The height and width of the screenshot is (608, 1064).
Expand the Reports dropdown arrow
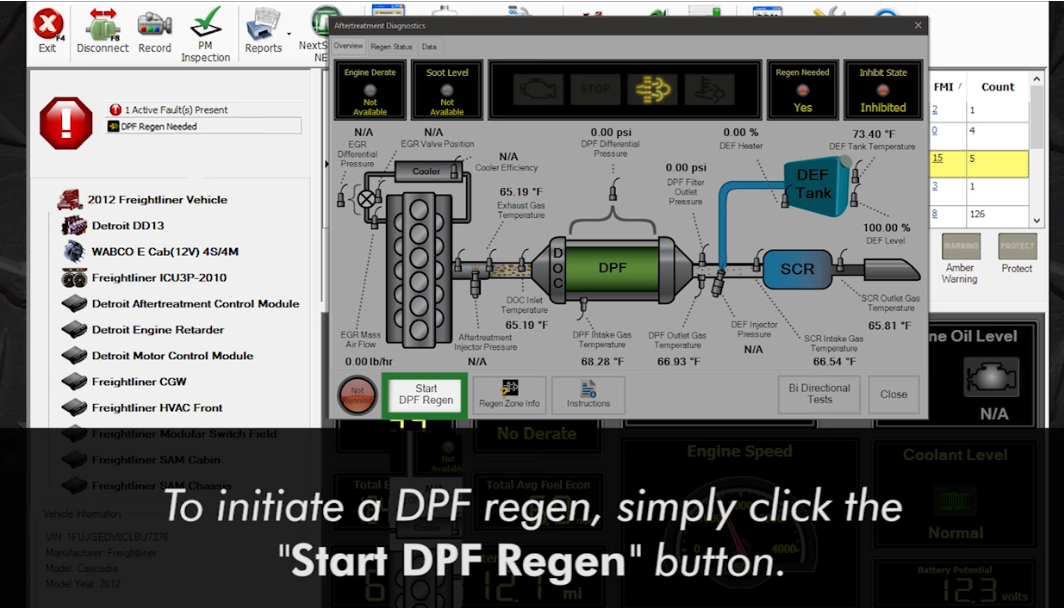(289, 34)
